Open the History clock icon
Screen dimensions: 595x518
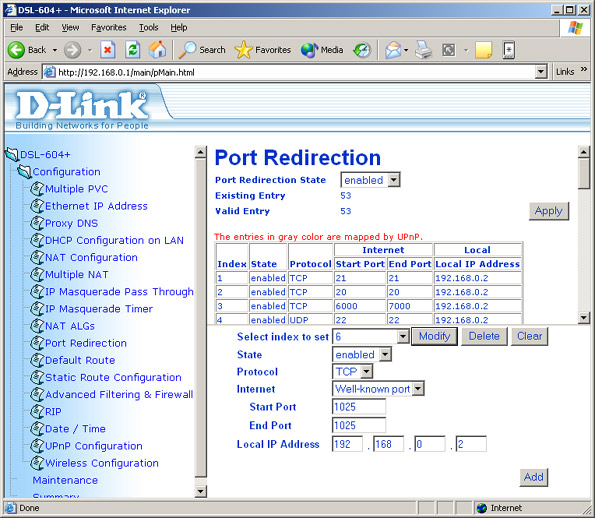click(x=362, y=50)
